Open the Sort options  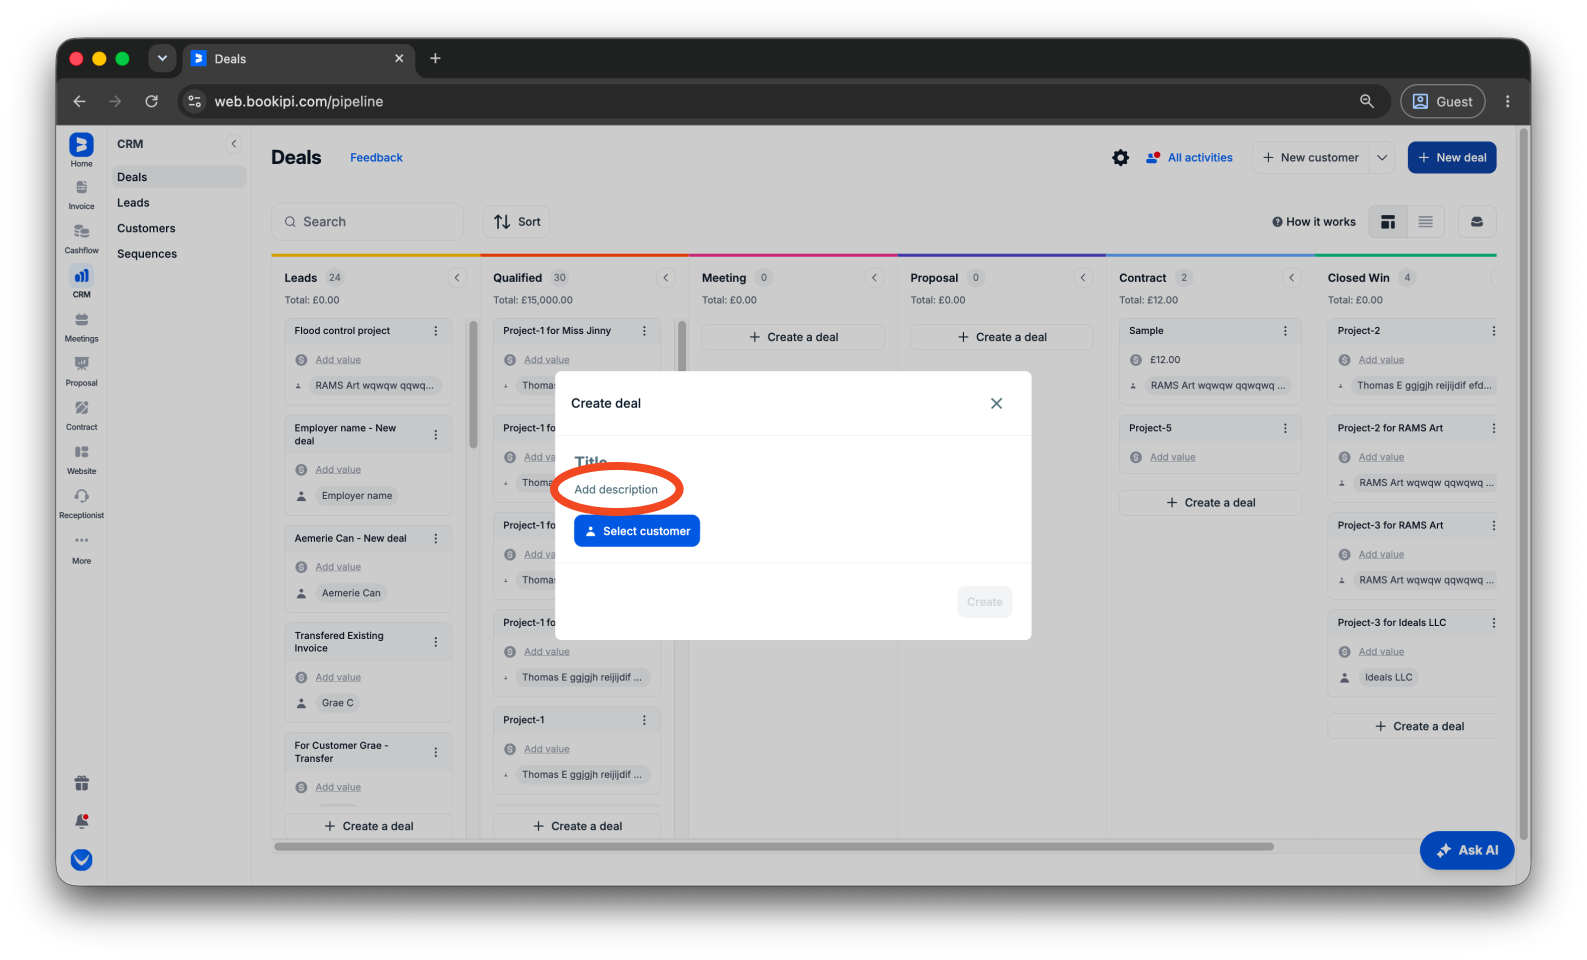517,222
